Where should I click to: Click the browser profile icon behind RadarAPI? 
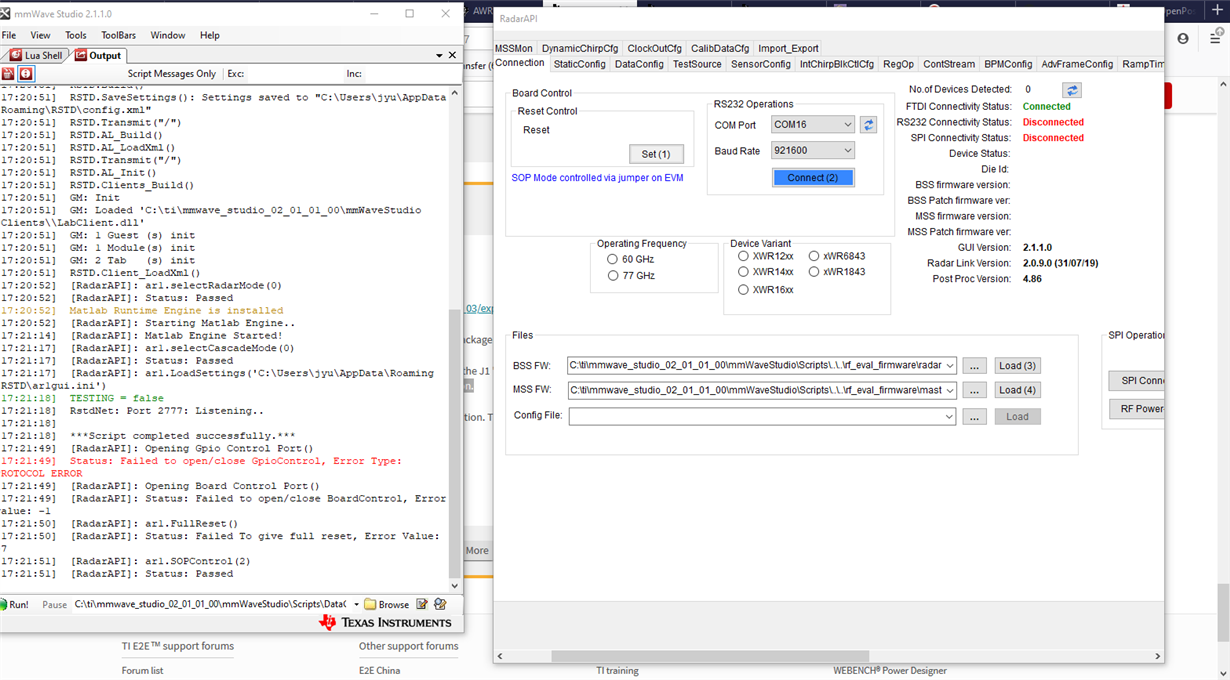1183,38
